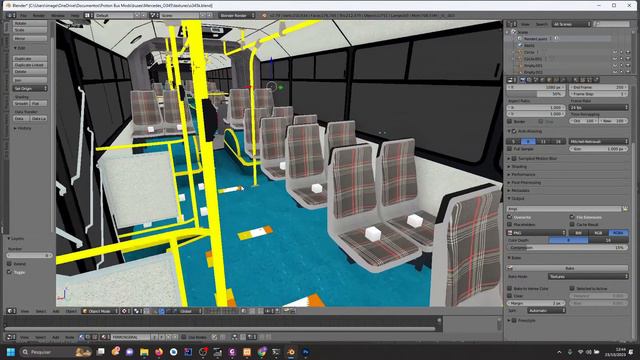Select the Object properties tab icon
Image resolution: width=640 pixels, height=360 pixels.
[x=550, y=80]
